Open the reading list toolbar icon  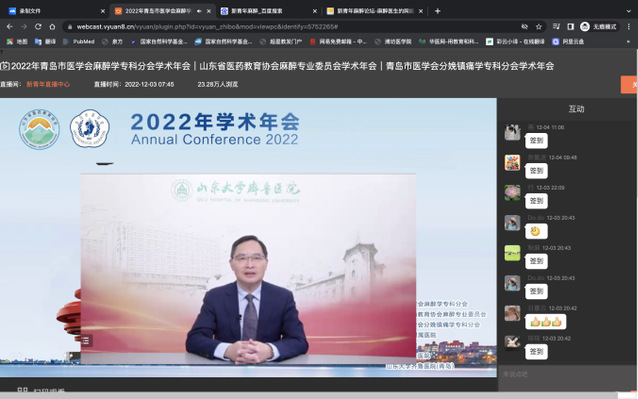click(556, 27)
